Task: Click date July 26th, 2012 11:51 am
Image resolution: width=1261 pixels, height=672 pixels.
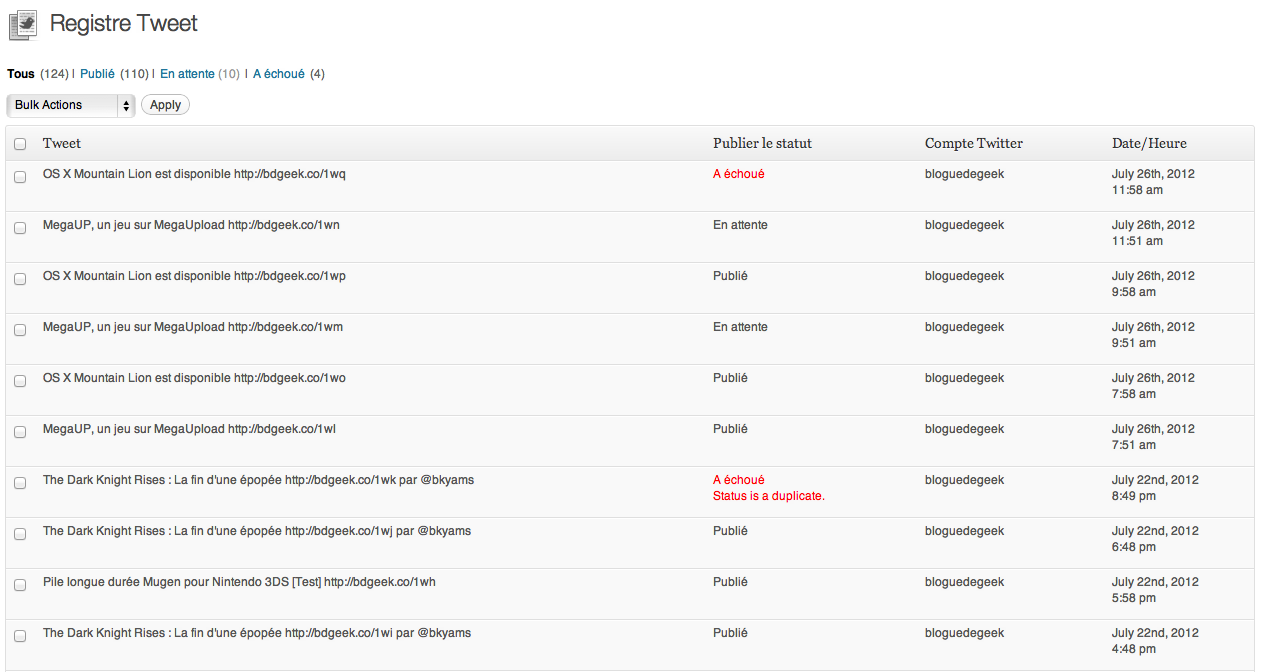Action: coord(1153,233)
